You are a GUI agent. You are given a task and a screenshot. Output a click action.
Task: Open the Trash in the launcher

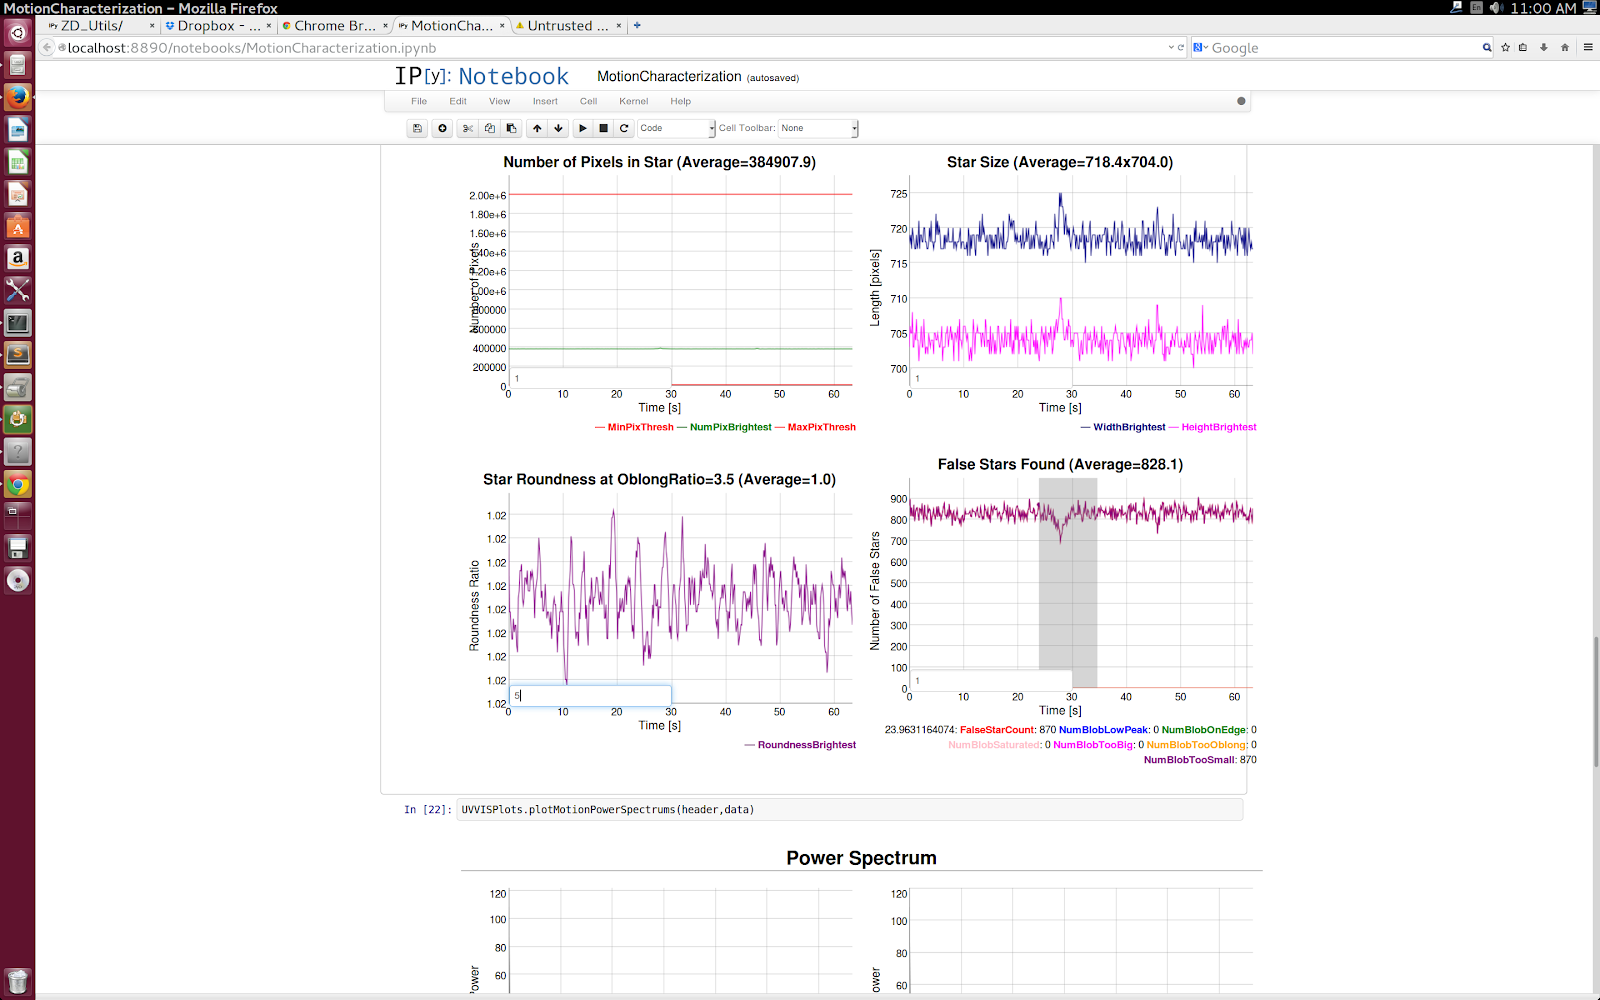(18, 981)
